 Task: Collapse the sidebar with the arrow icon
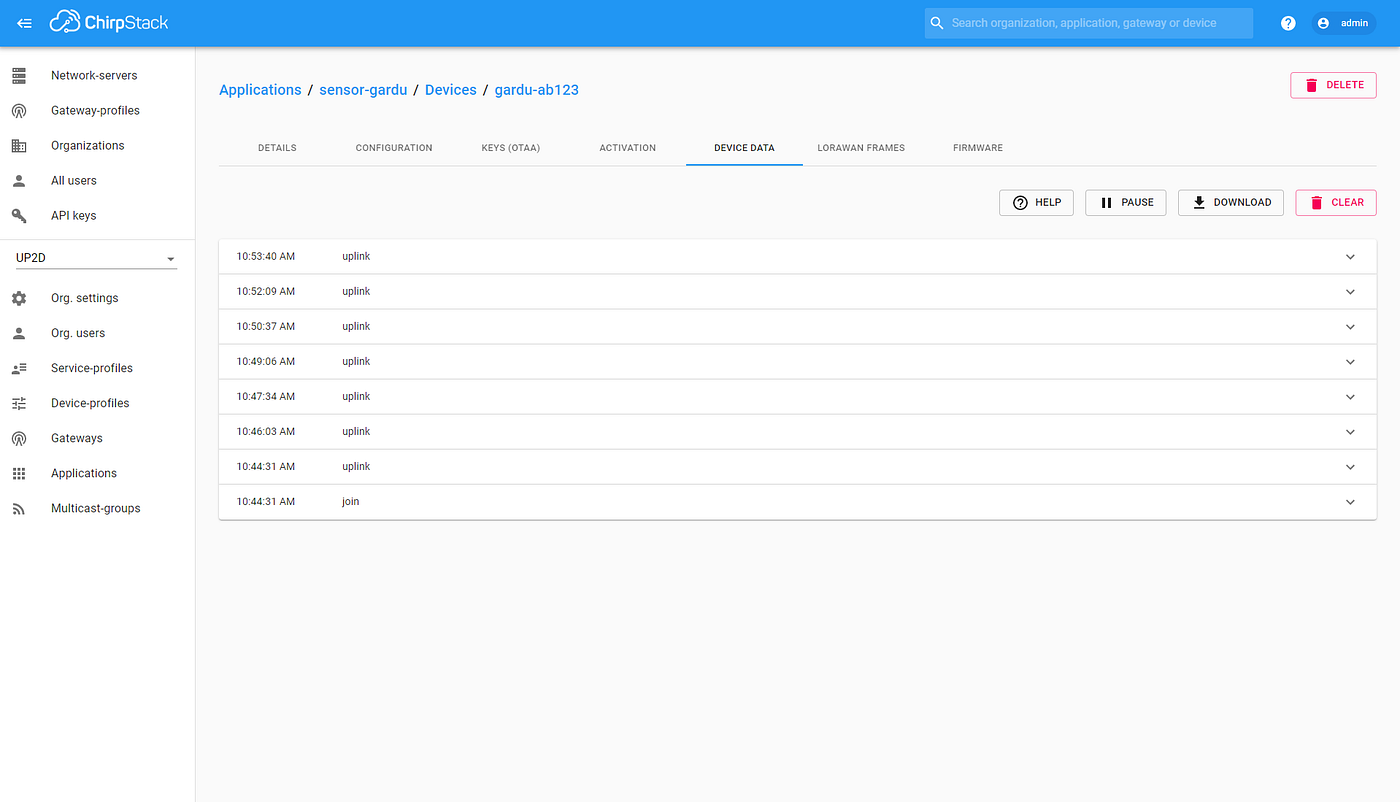24,23
